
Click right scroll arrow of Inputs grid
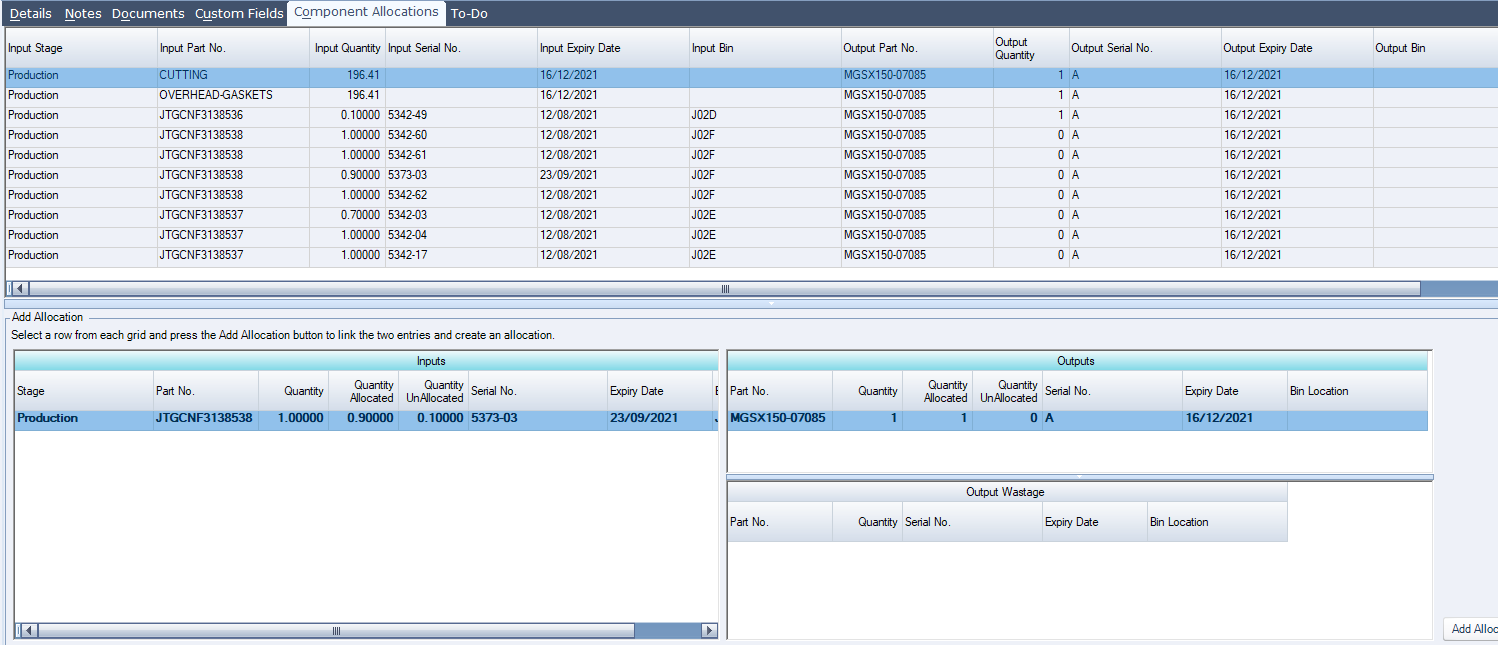point(710,631)
